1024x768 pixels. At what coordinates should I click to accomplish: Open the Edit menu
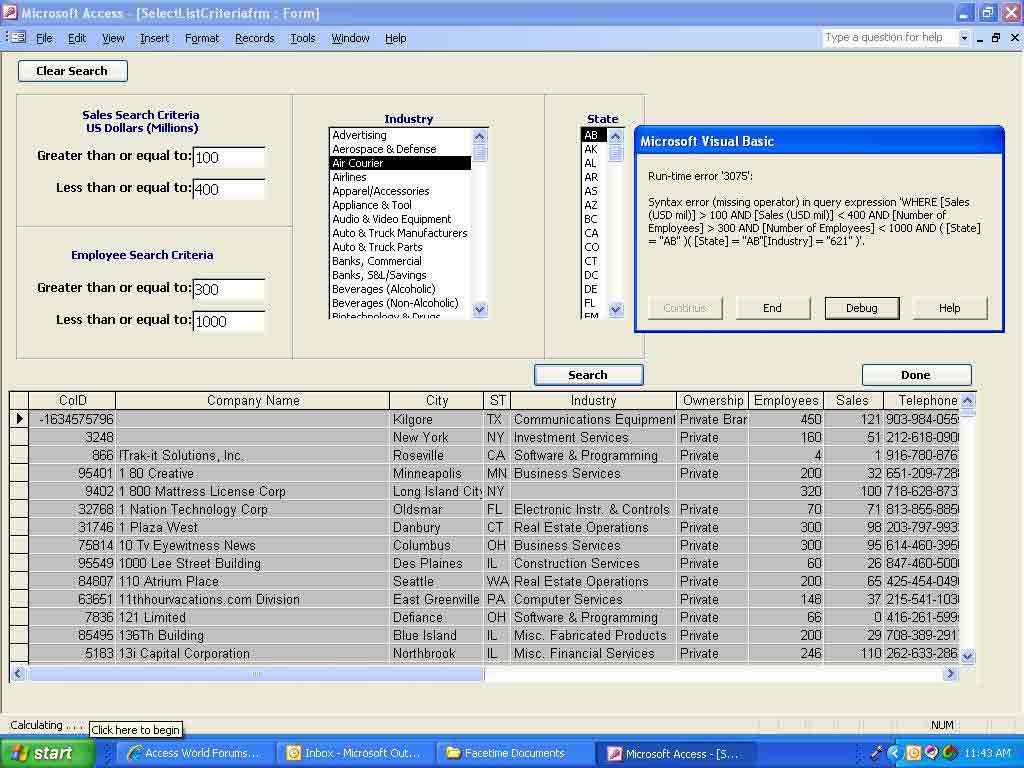coord(77,39)
